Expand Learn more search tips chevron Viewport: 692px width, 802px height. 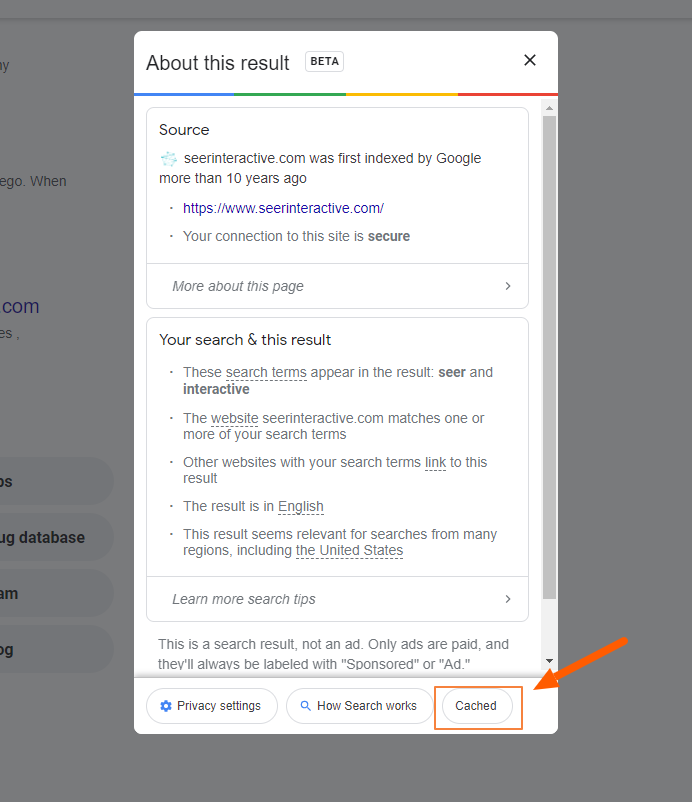coord(507,599)
